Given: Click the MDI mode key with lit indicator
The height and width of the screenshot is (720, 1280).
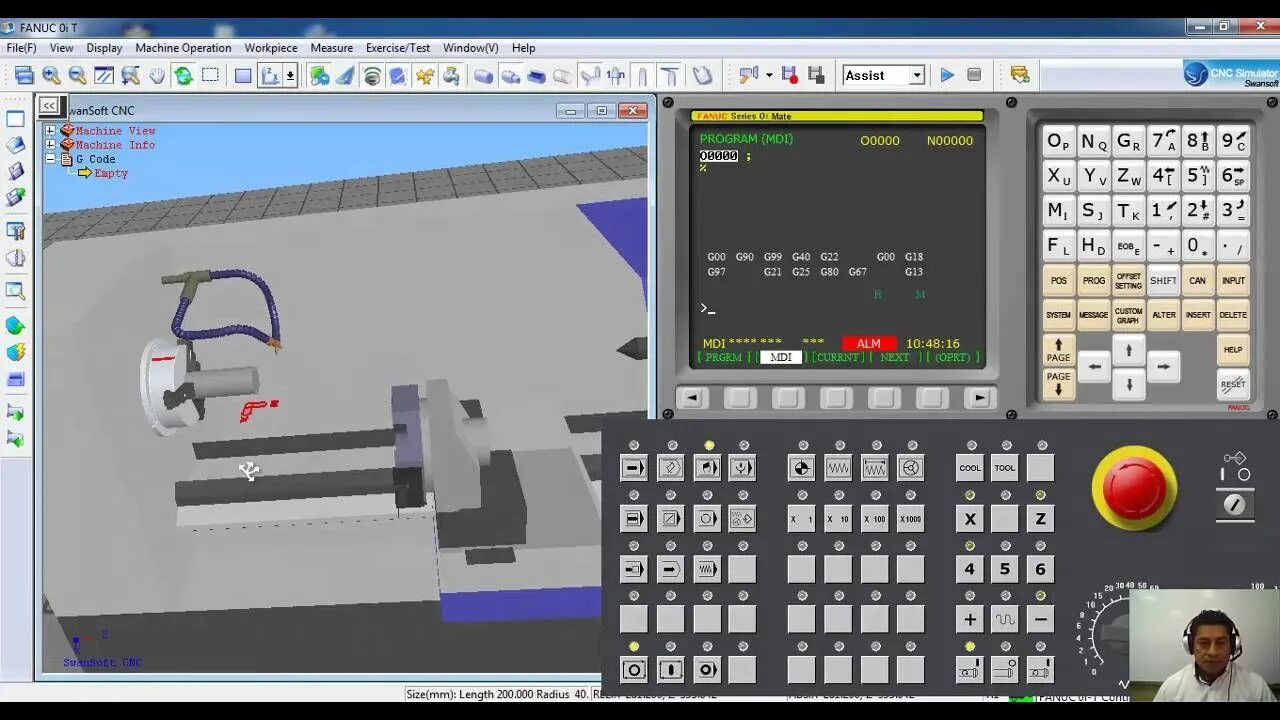Looking at the screenshot, I should click(707, 468).
